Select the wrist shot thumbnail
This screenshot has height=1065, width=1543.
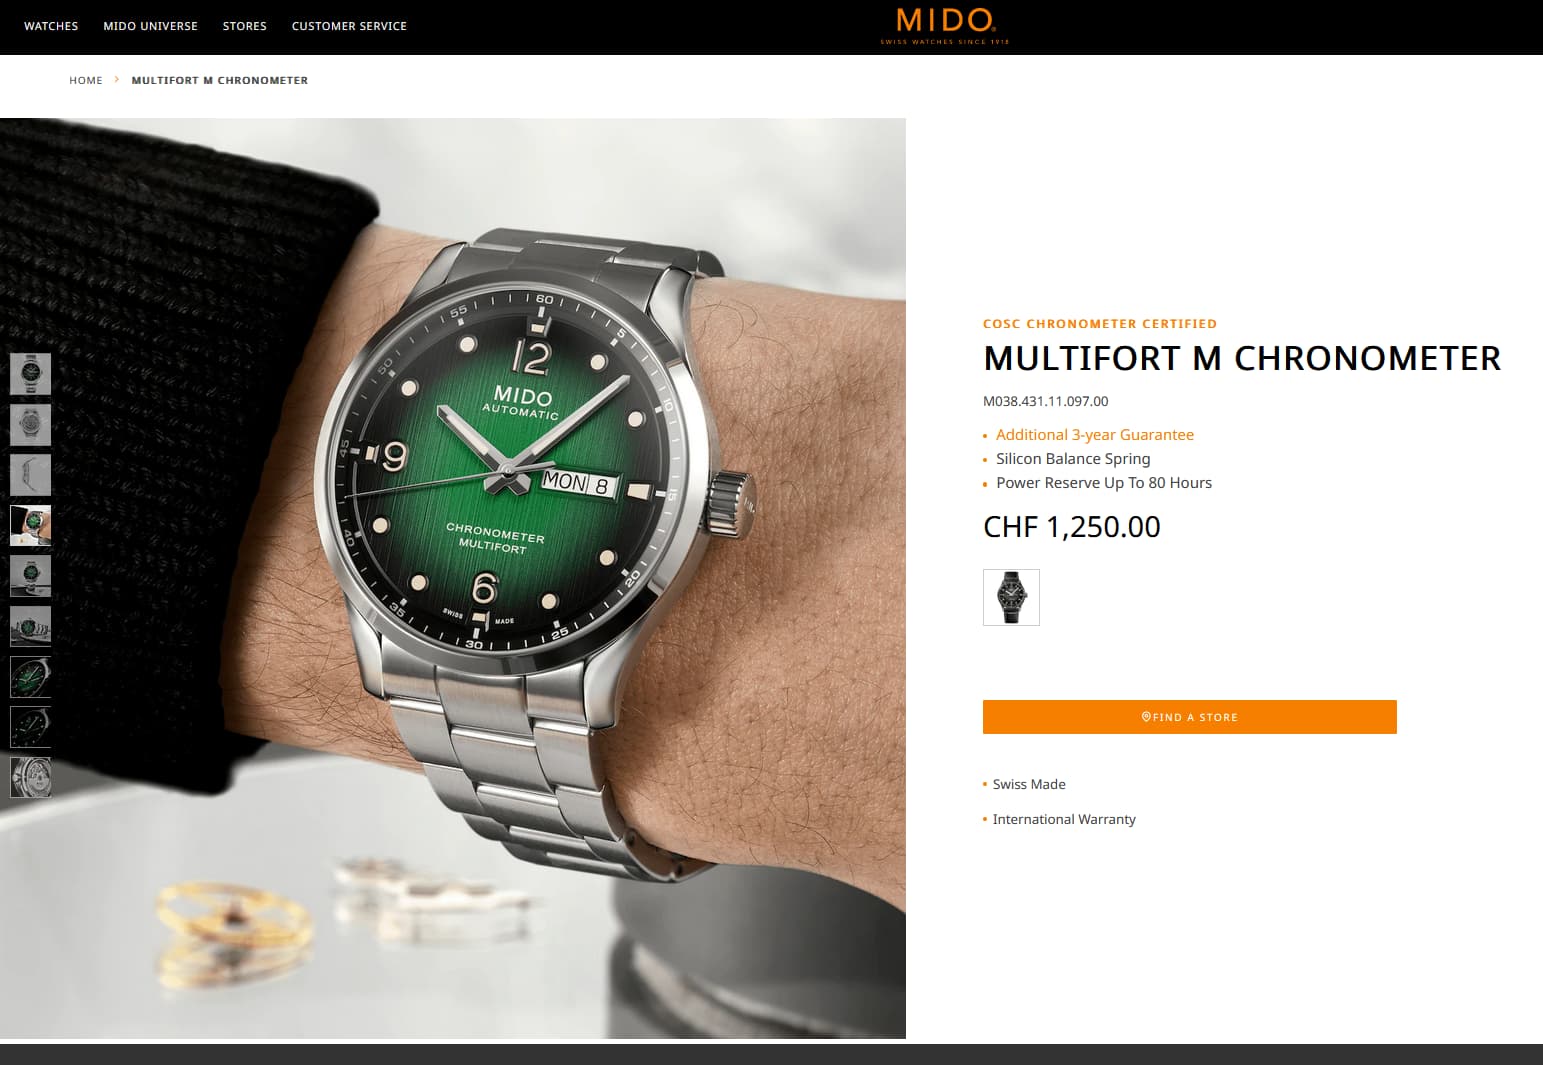(30, 525)
